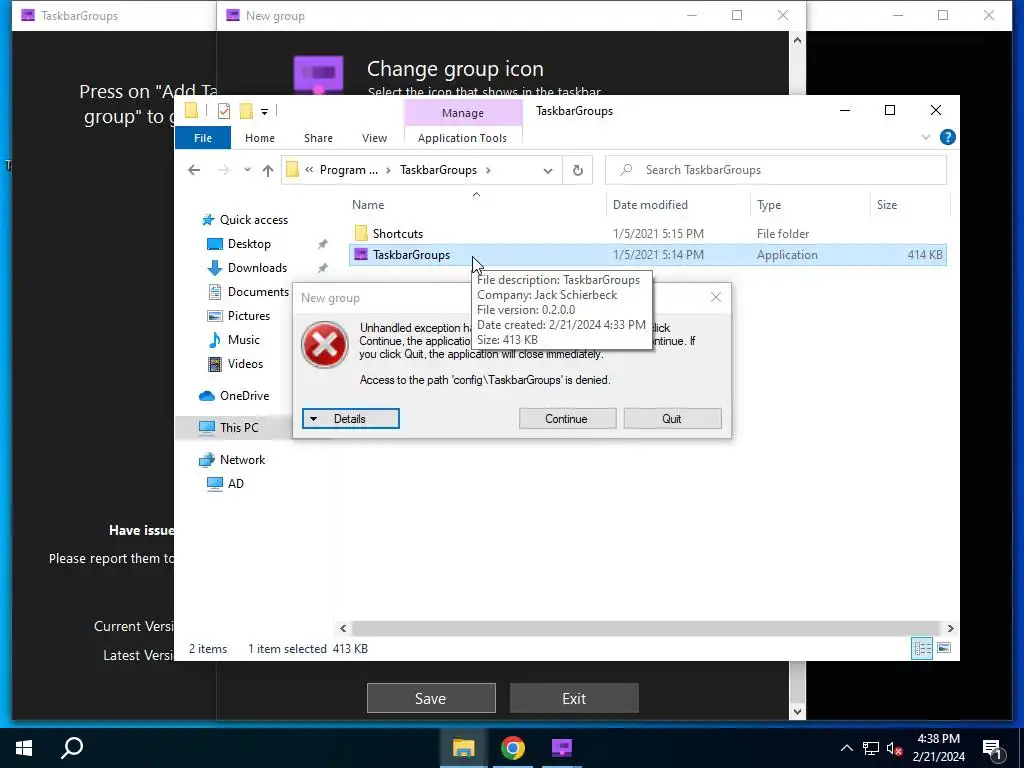Click the muted volume tray icon
Viewport: 1024px width, 768px height.
[x=895, y=748]
